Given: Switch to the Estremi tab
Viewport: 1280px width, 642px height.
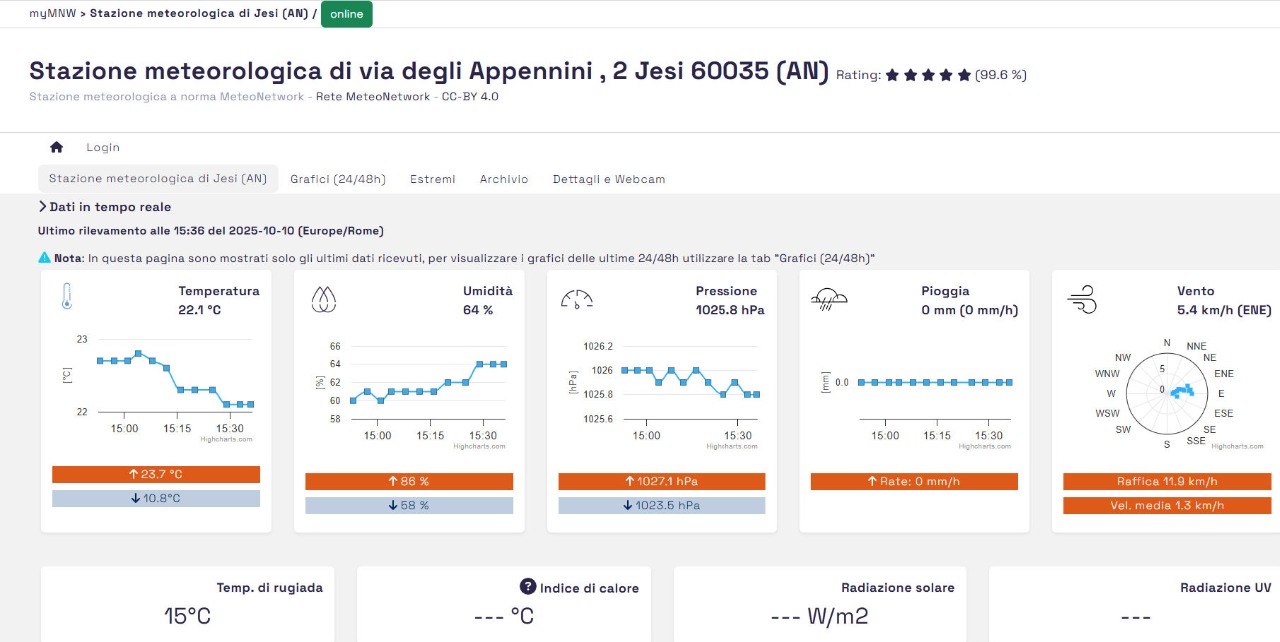Looking at the screenshot, I should [432, 179].
